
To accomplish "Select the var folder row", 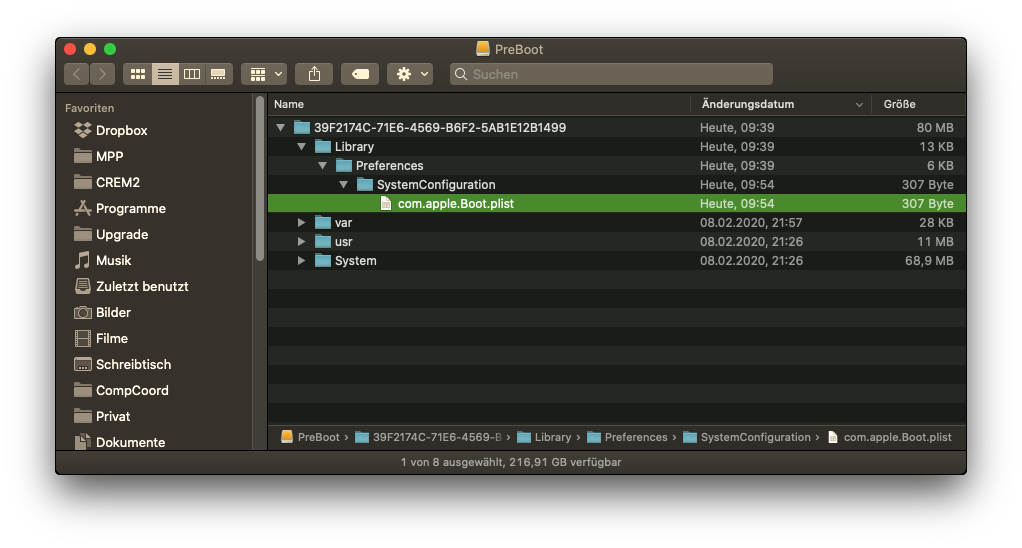I will click(617, 223).
